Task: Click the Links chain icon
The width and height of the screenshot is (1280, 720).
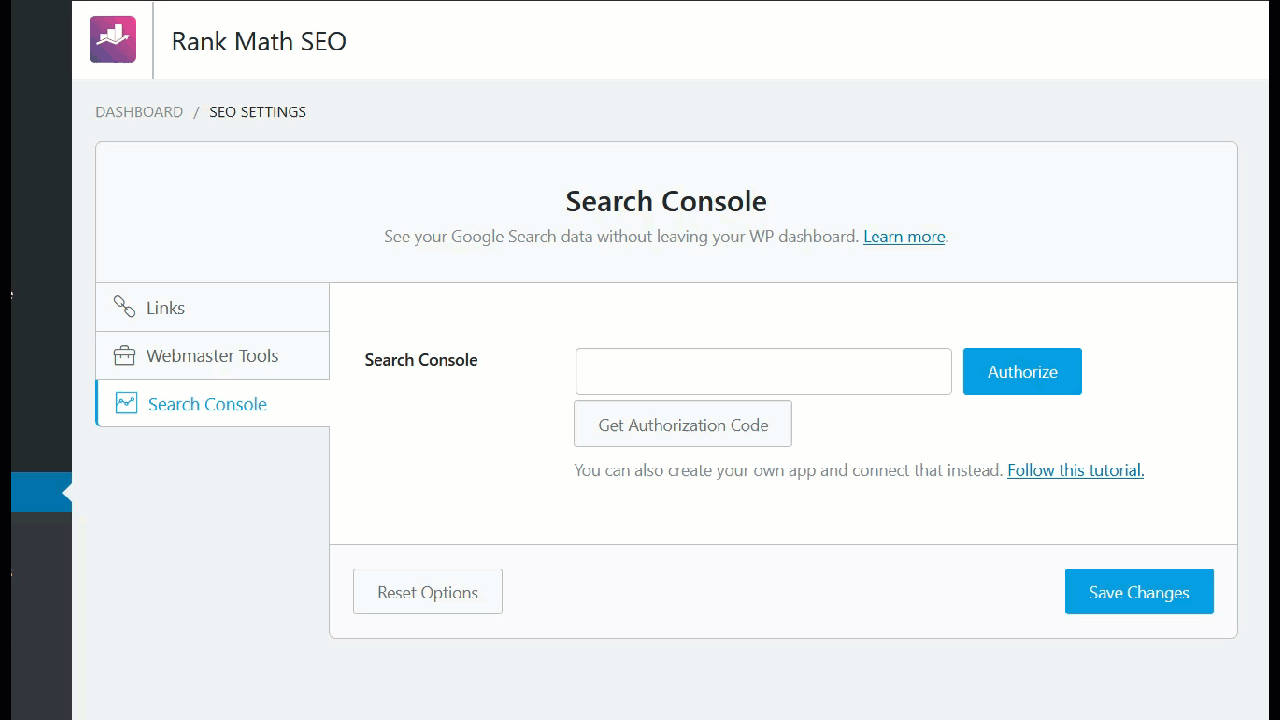Action: pyautogui.click(x=124, y=307)
